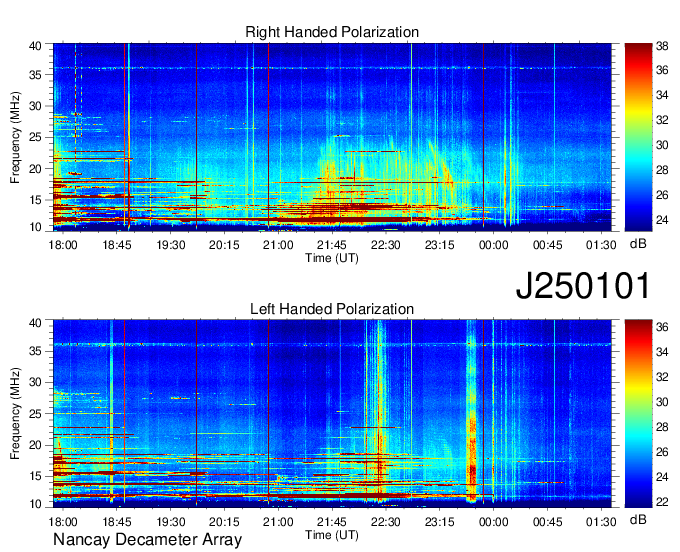Click the 20:15 time tick of Left Handed plot
This screenshot has height=552, width=680.
tap(224, 522)
